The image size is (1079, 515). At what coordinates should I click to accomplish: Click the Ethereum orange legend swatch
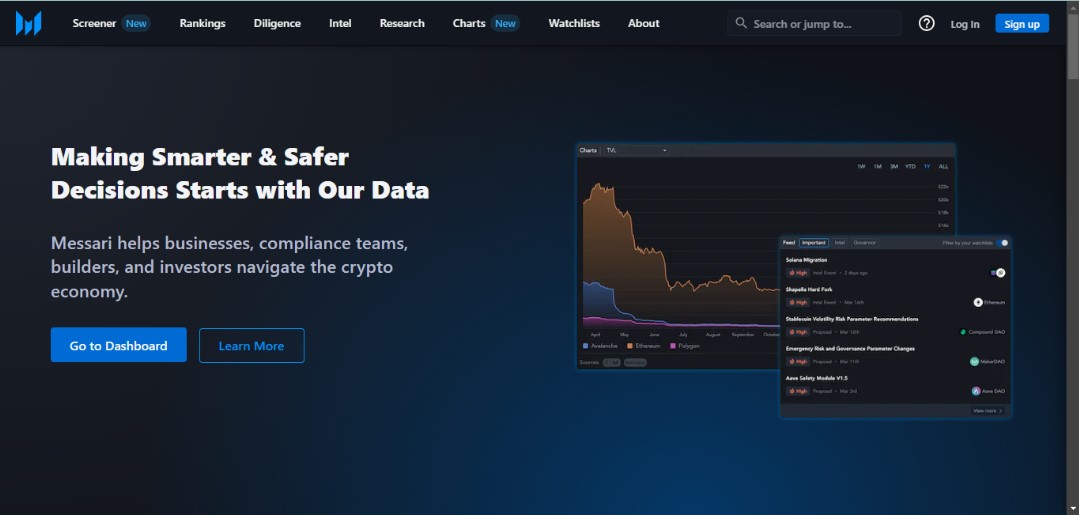[630, 346]
